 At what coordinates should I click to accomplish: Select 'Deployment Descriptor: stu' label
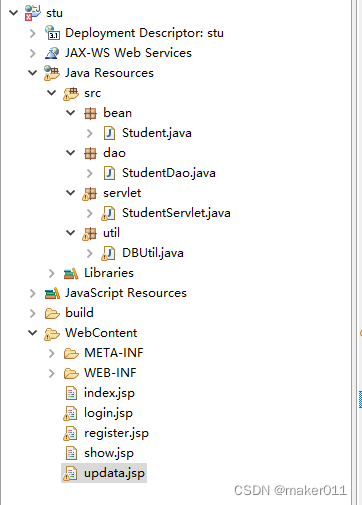(144, 33)
